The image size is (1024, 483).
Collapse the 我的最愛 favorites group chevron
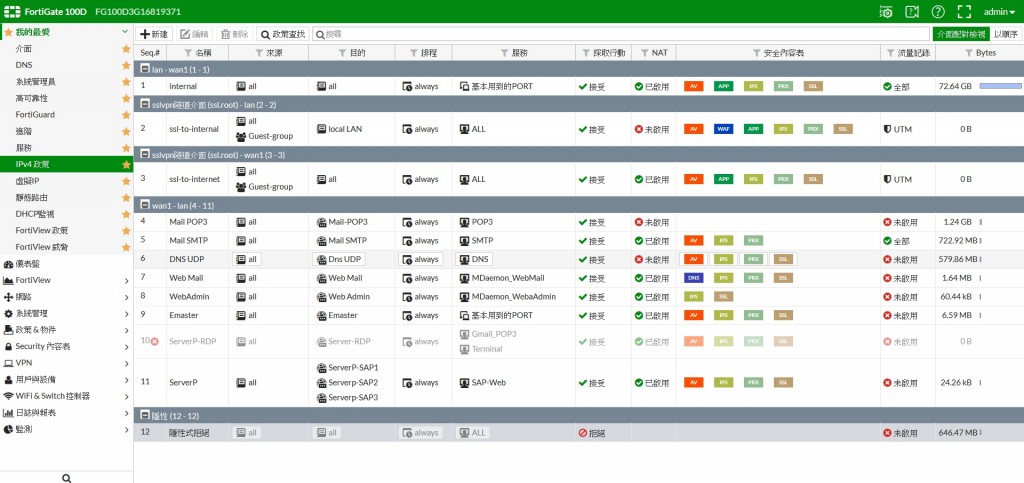pos(125,32)
